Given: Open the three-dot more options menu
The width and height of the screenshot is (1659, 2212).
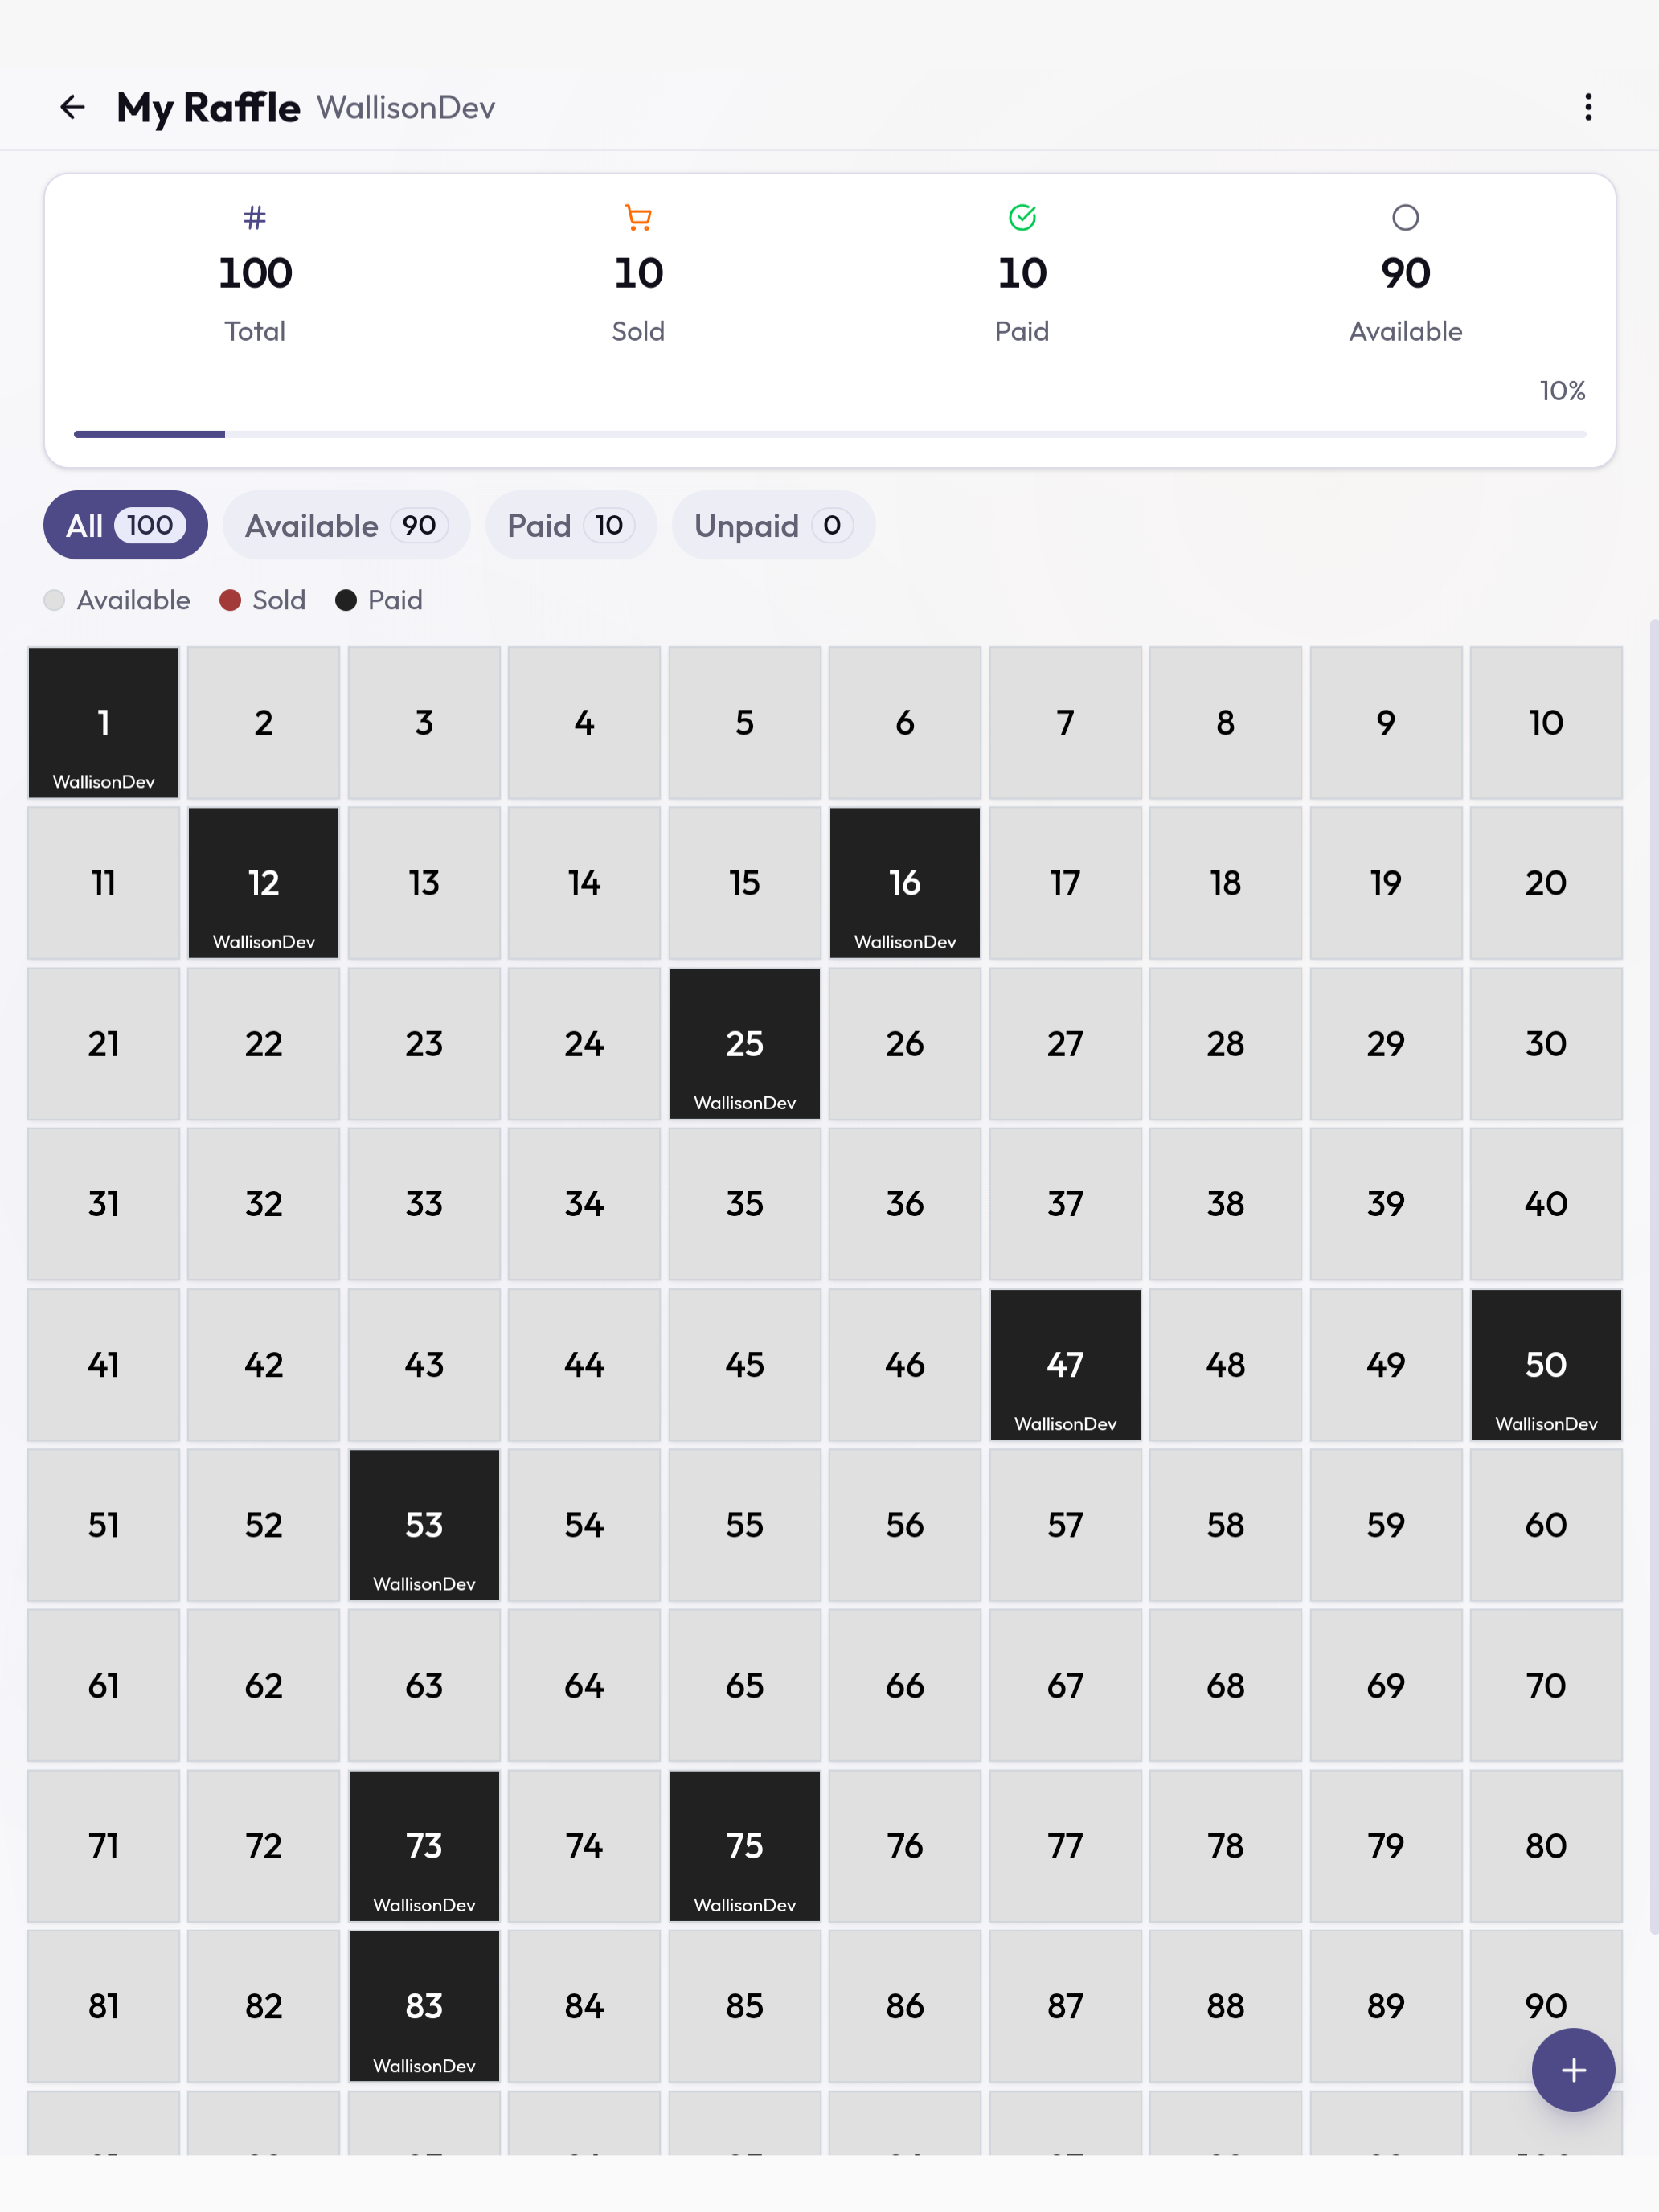Looking at the screenshot, I should 1588,107.
